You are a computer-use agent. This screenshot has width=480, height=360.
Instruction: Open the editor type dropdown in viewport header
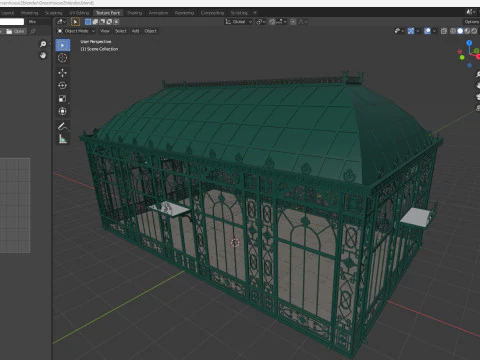point(61,22)
